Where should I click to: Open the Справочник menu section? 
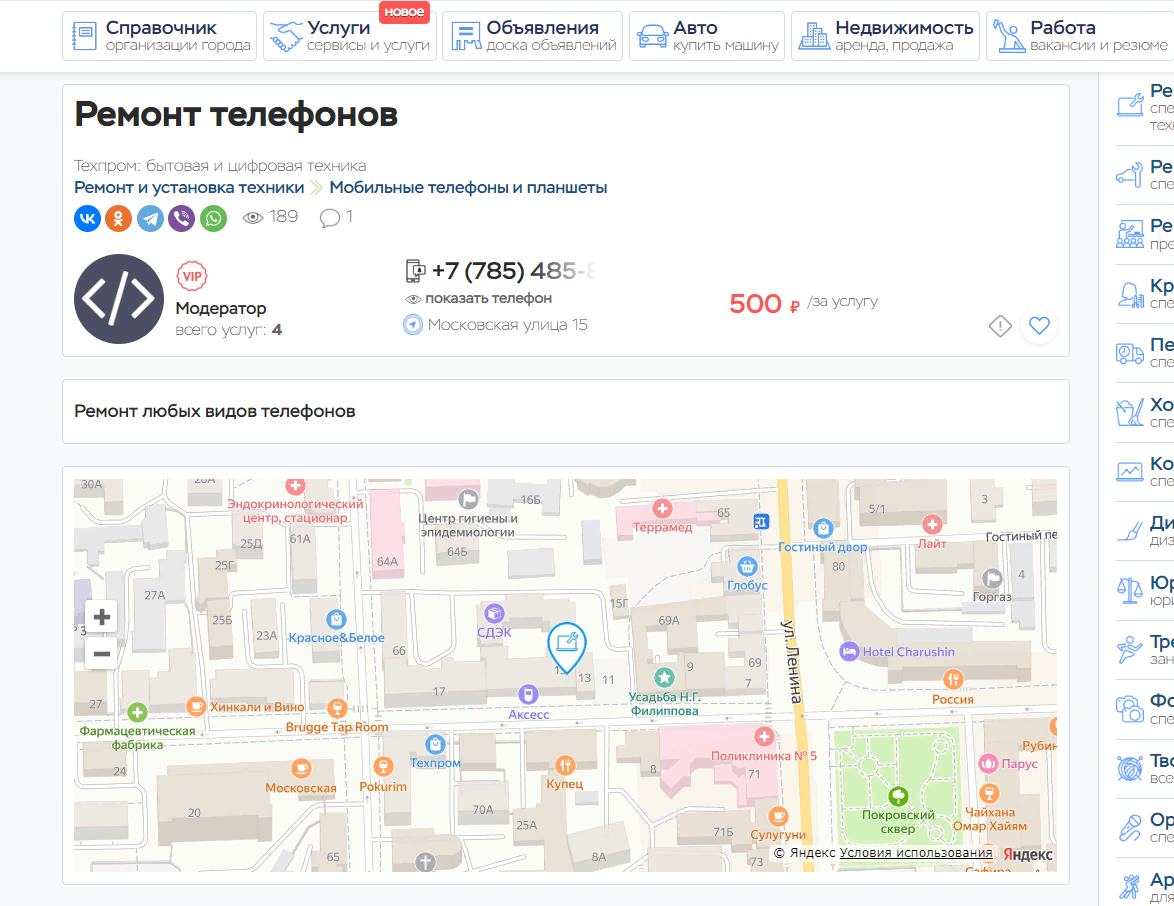tap(160, 36)
